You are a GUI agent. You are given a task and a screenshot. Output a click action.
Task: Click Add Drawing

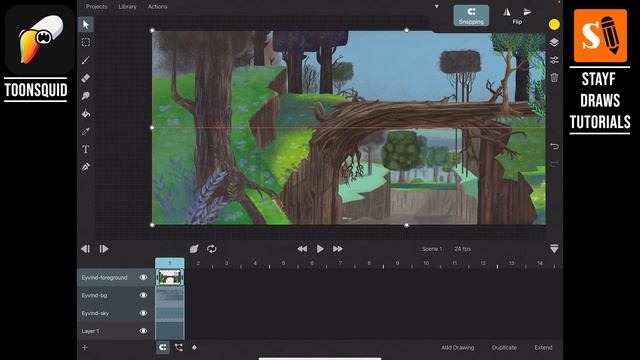tap(458, 347)
